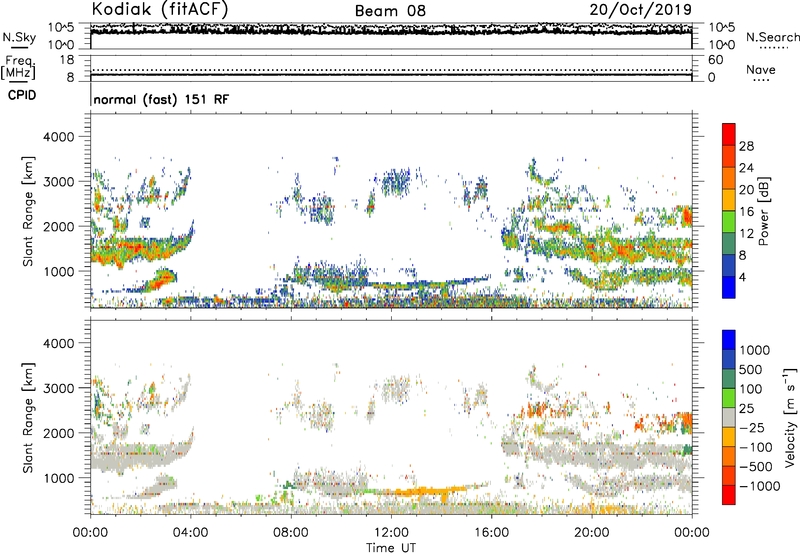Click the red swatch of the velocity colorbar

[x=729, y=495]
